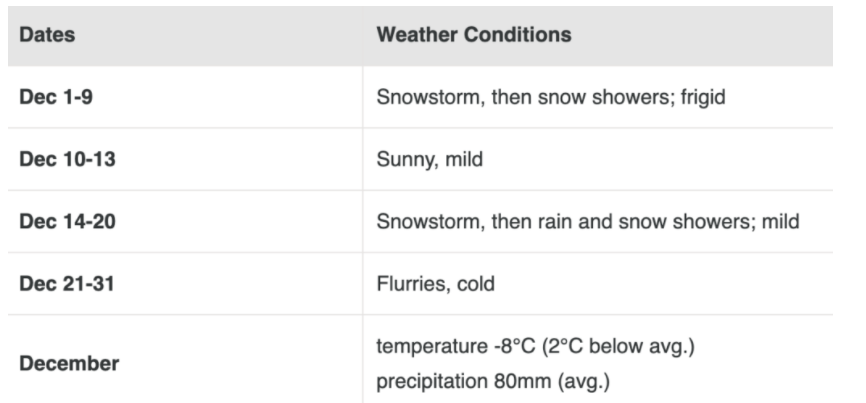Click the 'Sunny, mild' forecast text
Image resolution: width=866 pixels, height=403 pixels.
pyautogui.click(x=430, y=160)
